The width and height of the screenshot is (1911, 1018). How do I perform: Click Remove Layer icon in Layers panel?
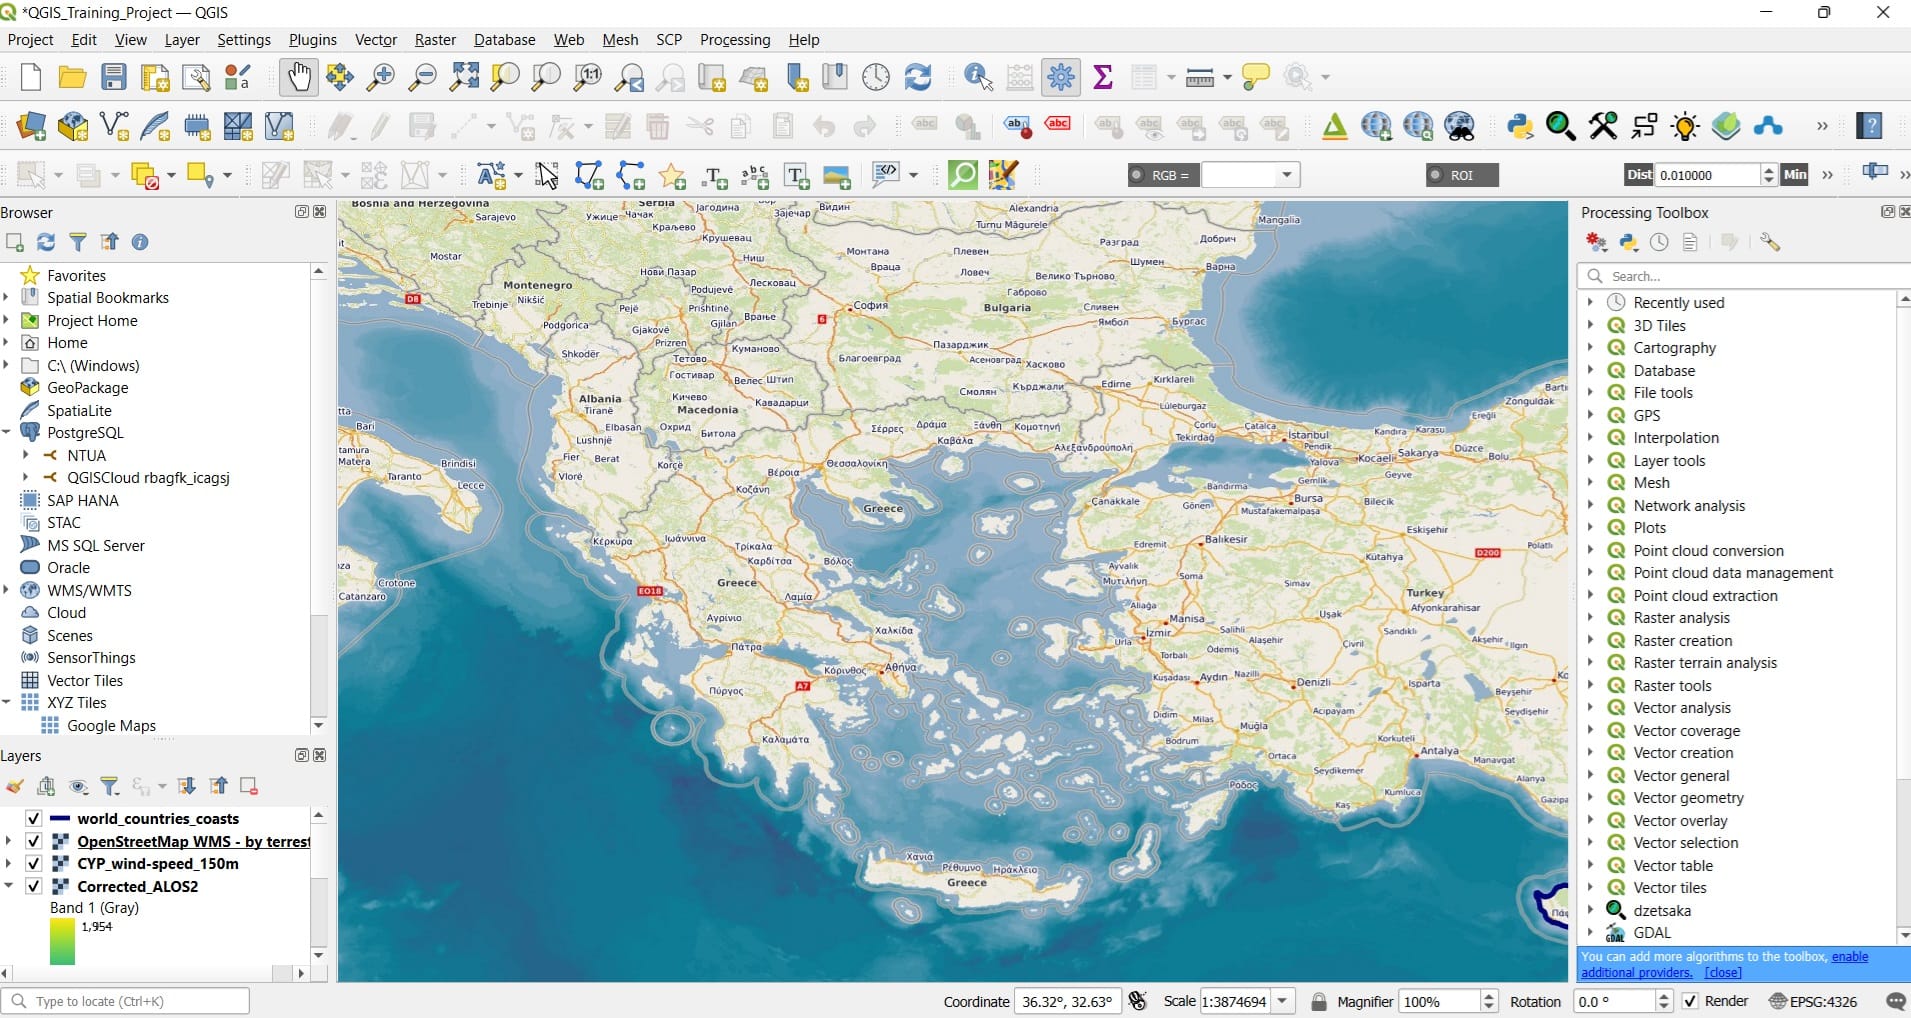pyautogui.click(x=249, y=787)
